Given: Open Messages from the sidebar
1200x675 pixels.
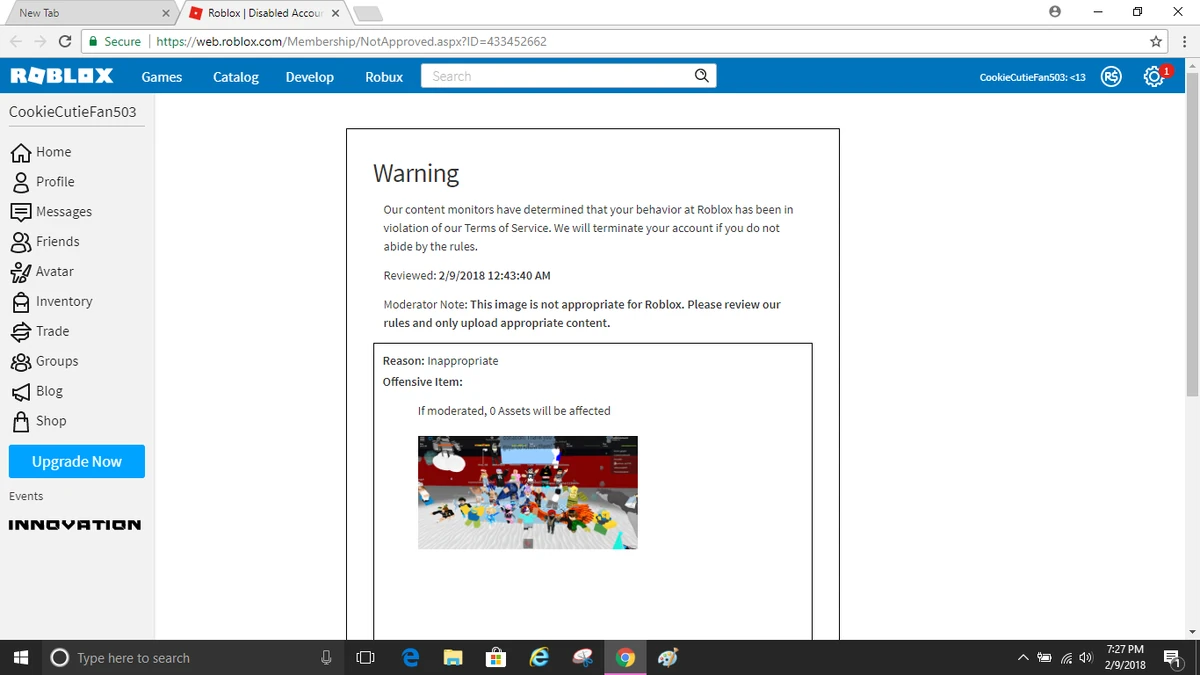Looking at the screenshot, I should coord(20,211).
